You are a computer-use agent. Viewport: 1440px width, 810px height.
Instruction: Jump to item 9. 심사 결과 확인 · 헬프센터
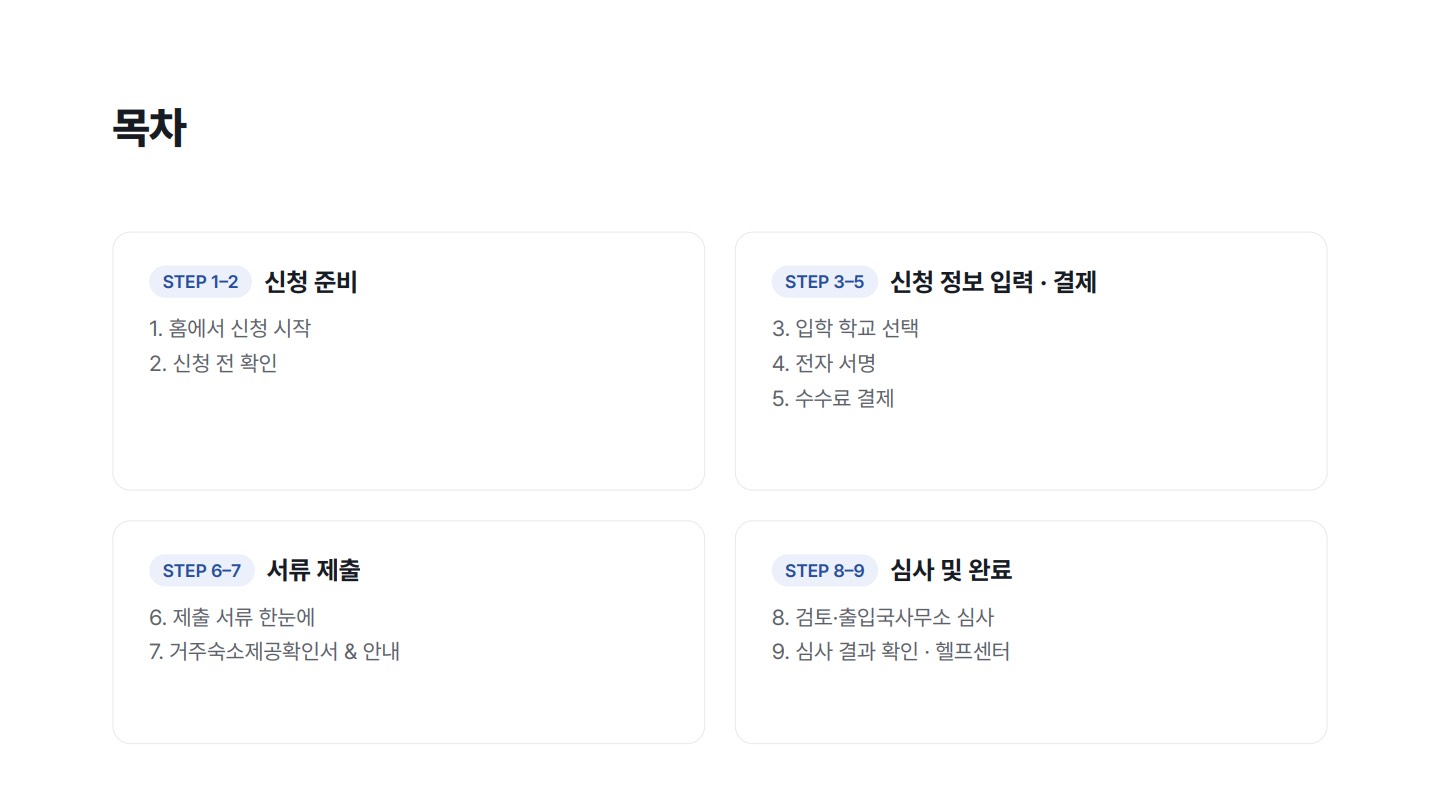(891, 652)
